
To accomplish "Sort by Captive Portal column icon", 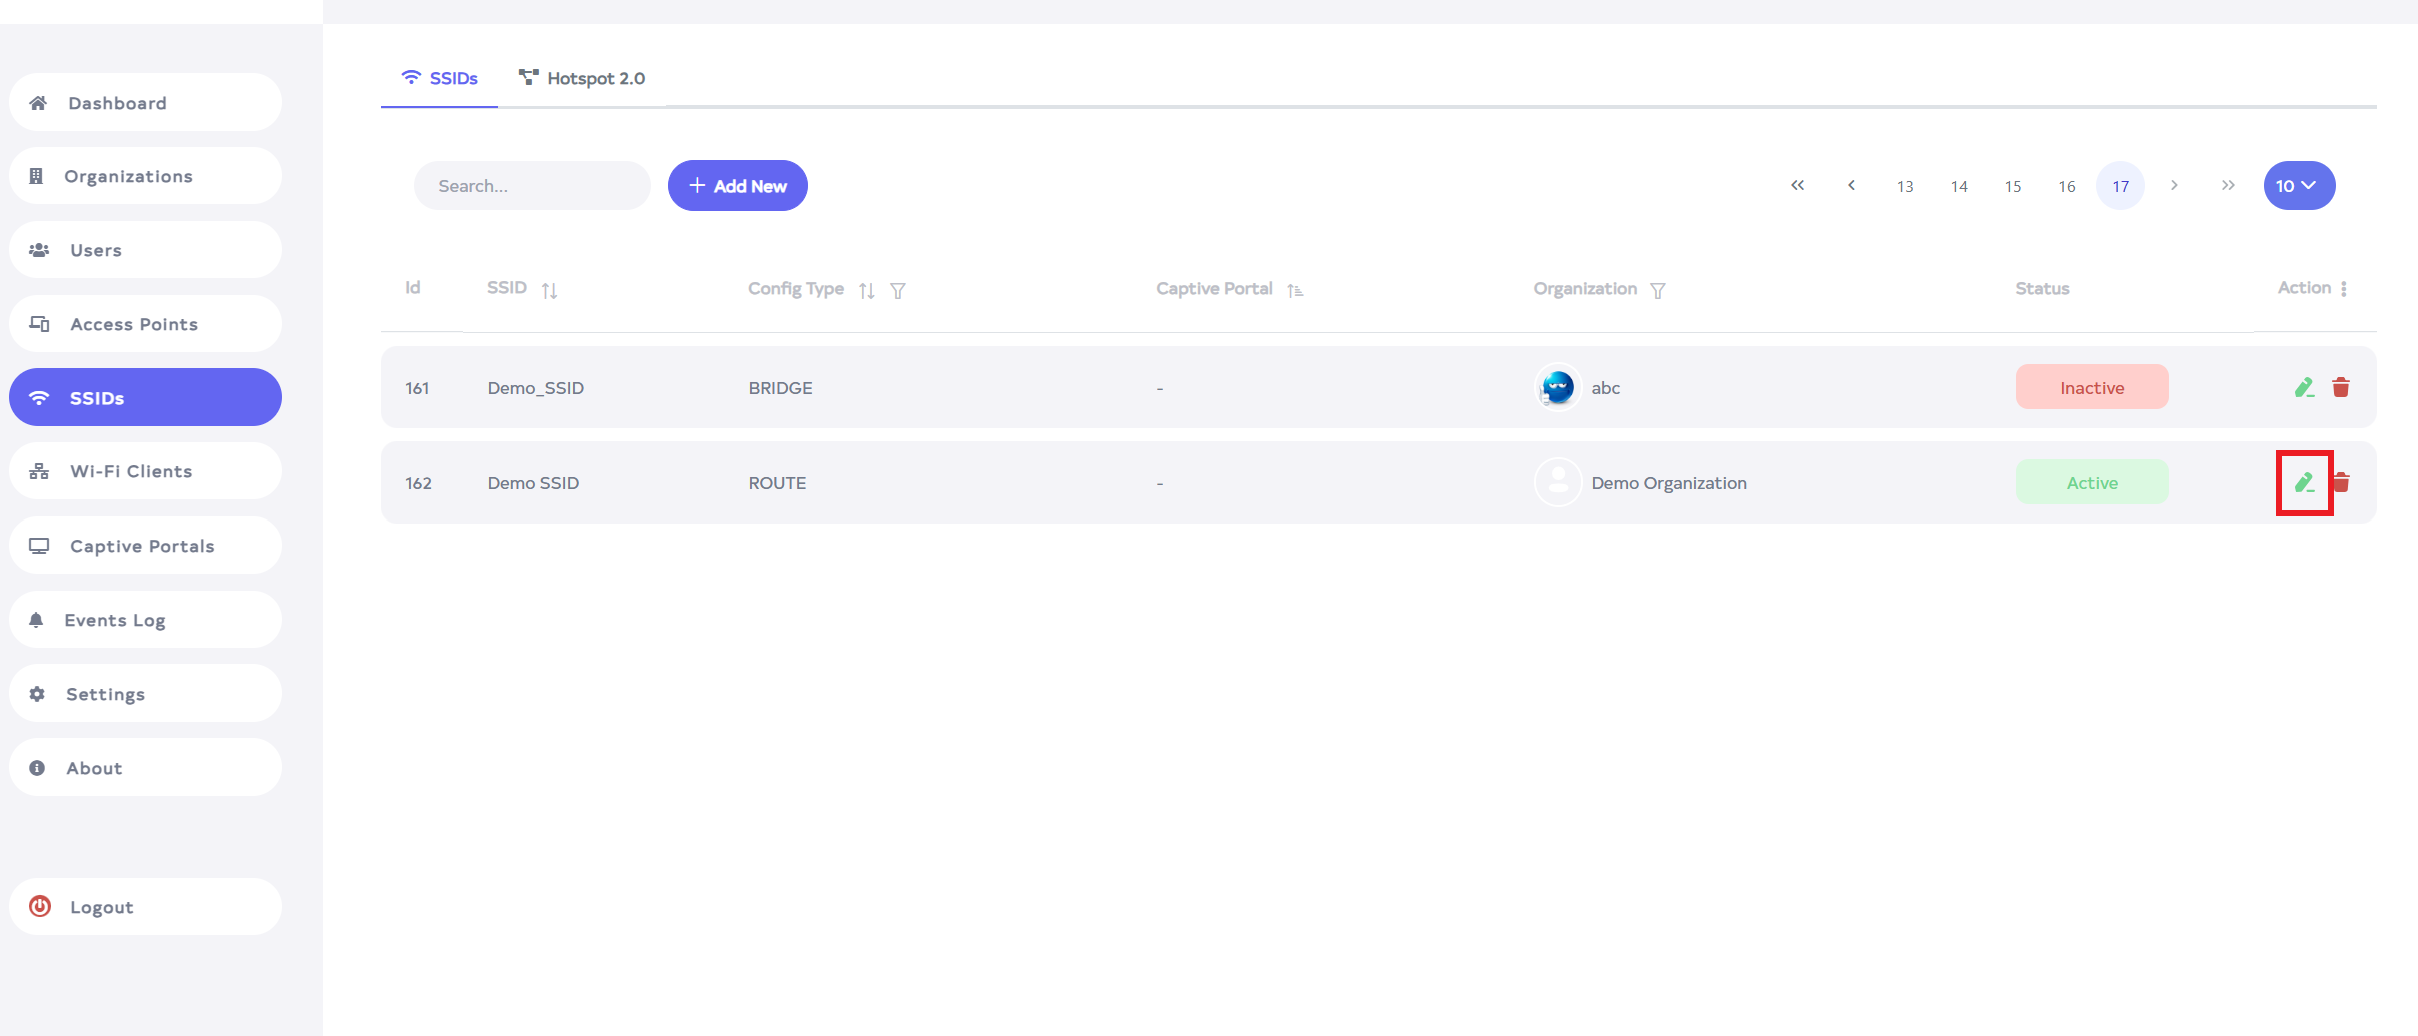I will click(1295, 290).
